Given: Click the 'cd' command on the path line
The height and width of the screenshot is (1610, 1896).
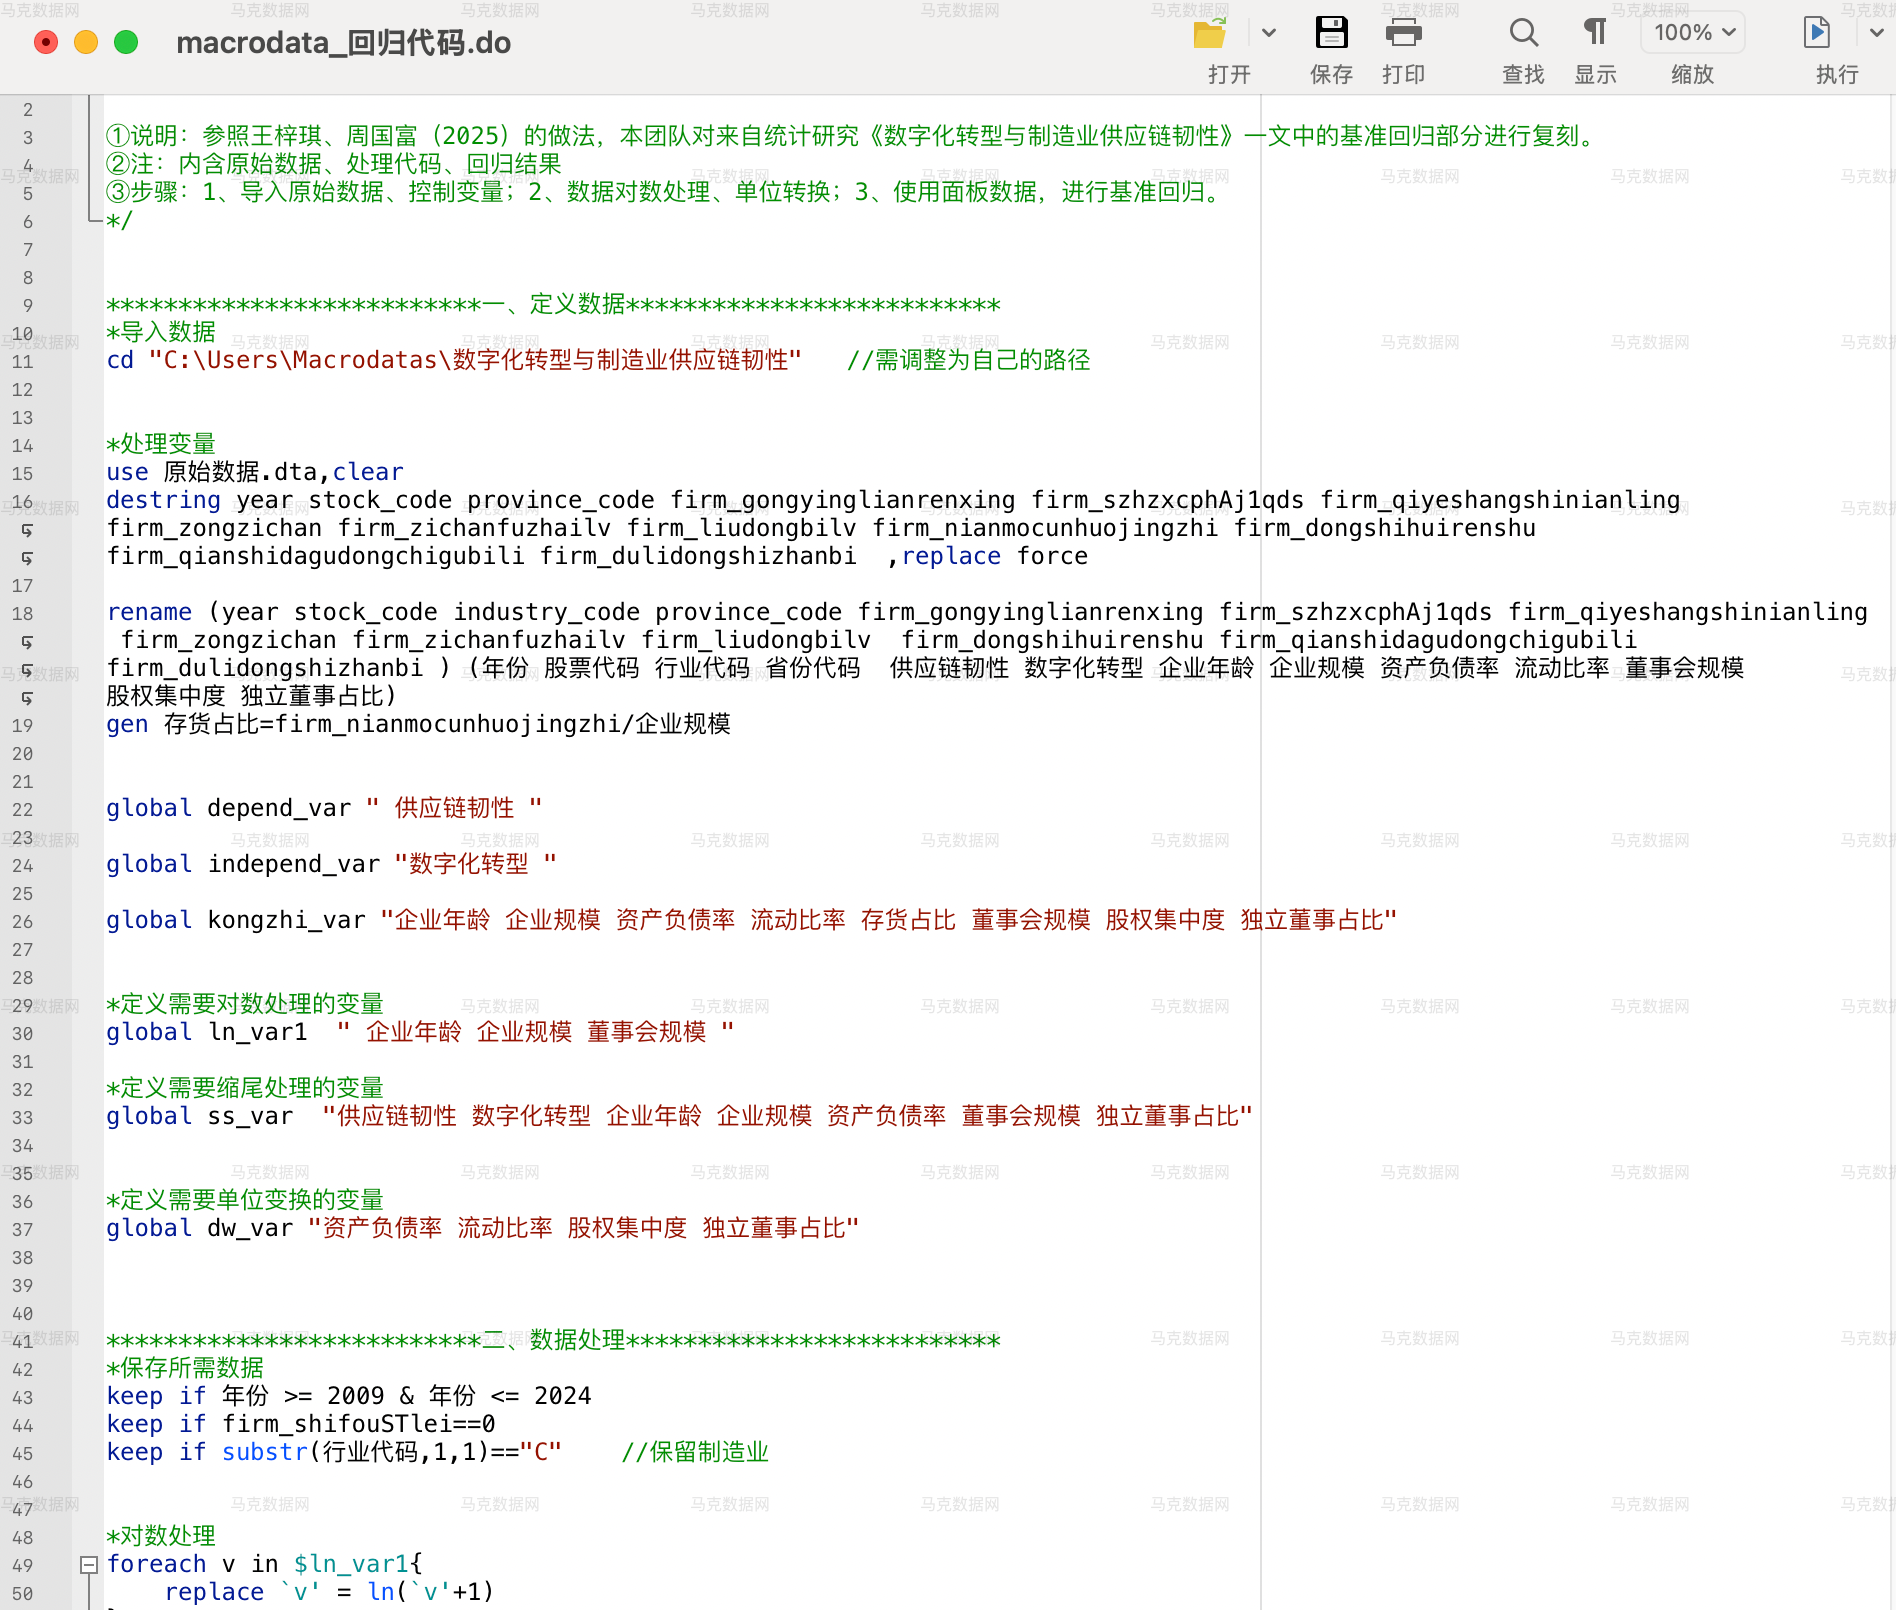Looking at the screenshot, I should (120, 360).
